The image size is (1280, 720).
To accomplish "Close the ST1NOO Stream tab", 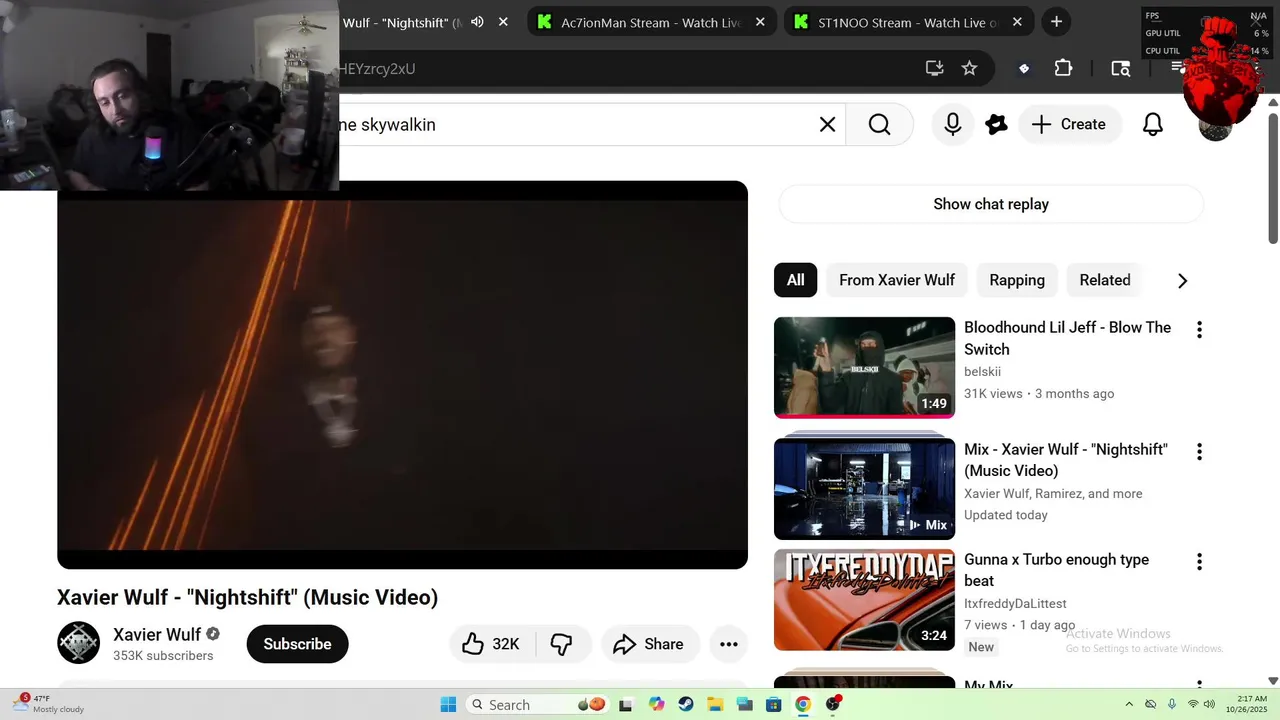I will click(1017, 22).
